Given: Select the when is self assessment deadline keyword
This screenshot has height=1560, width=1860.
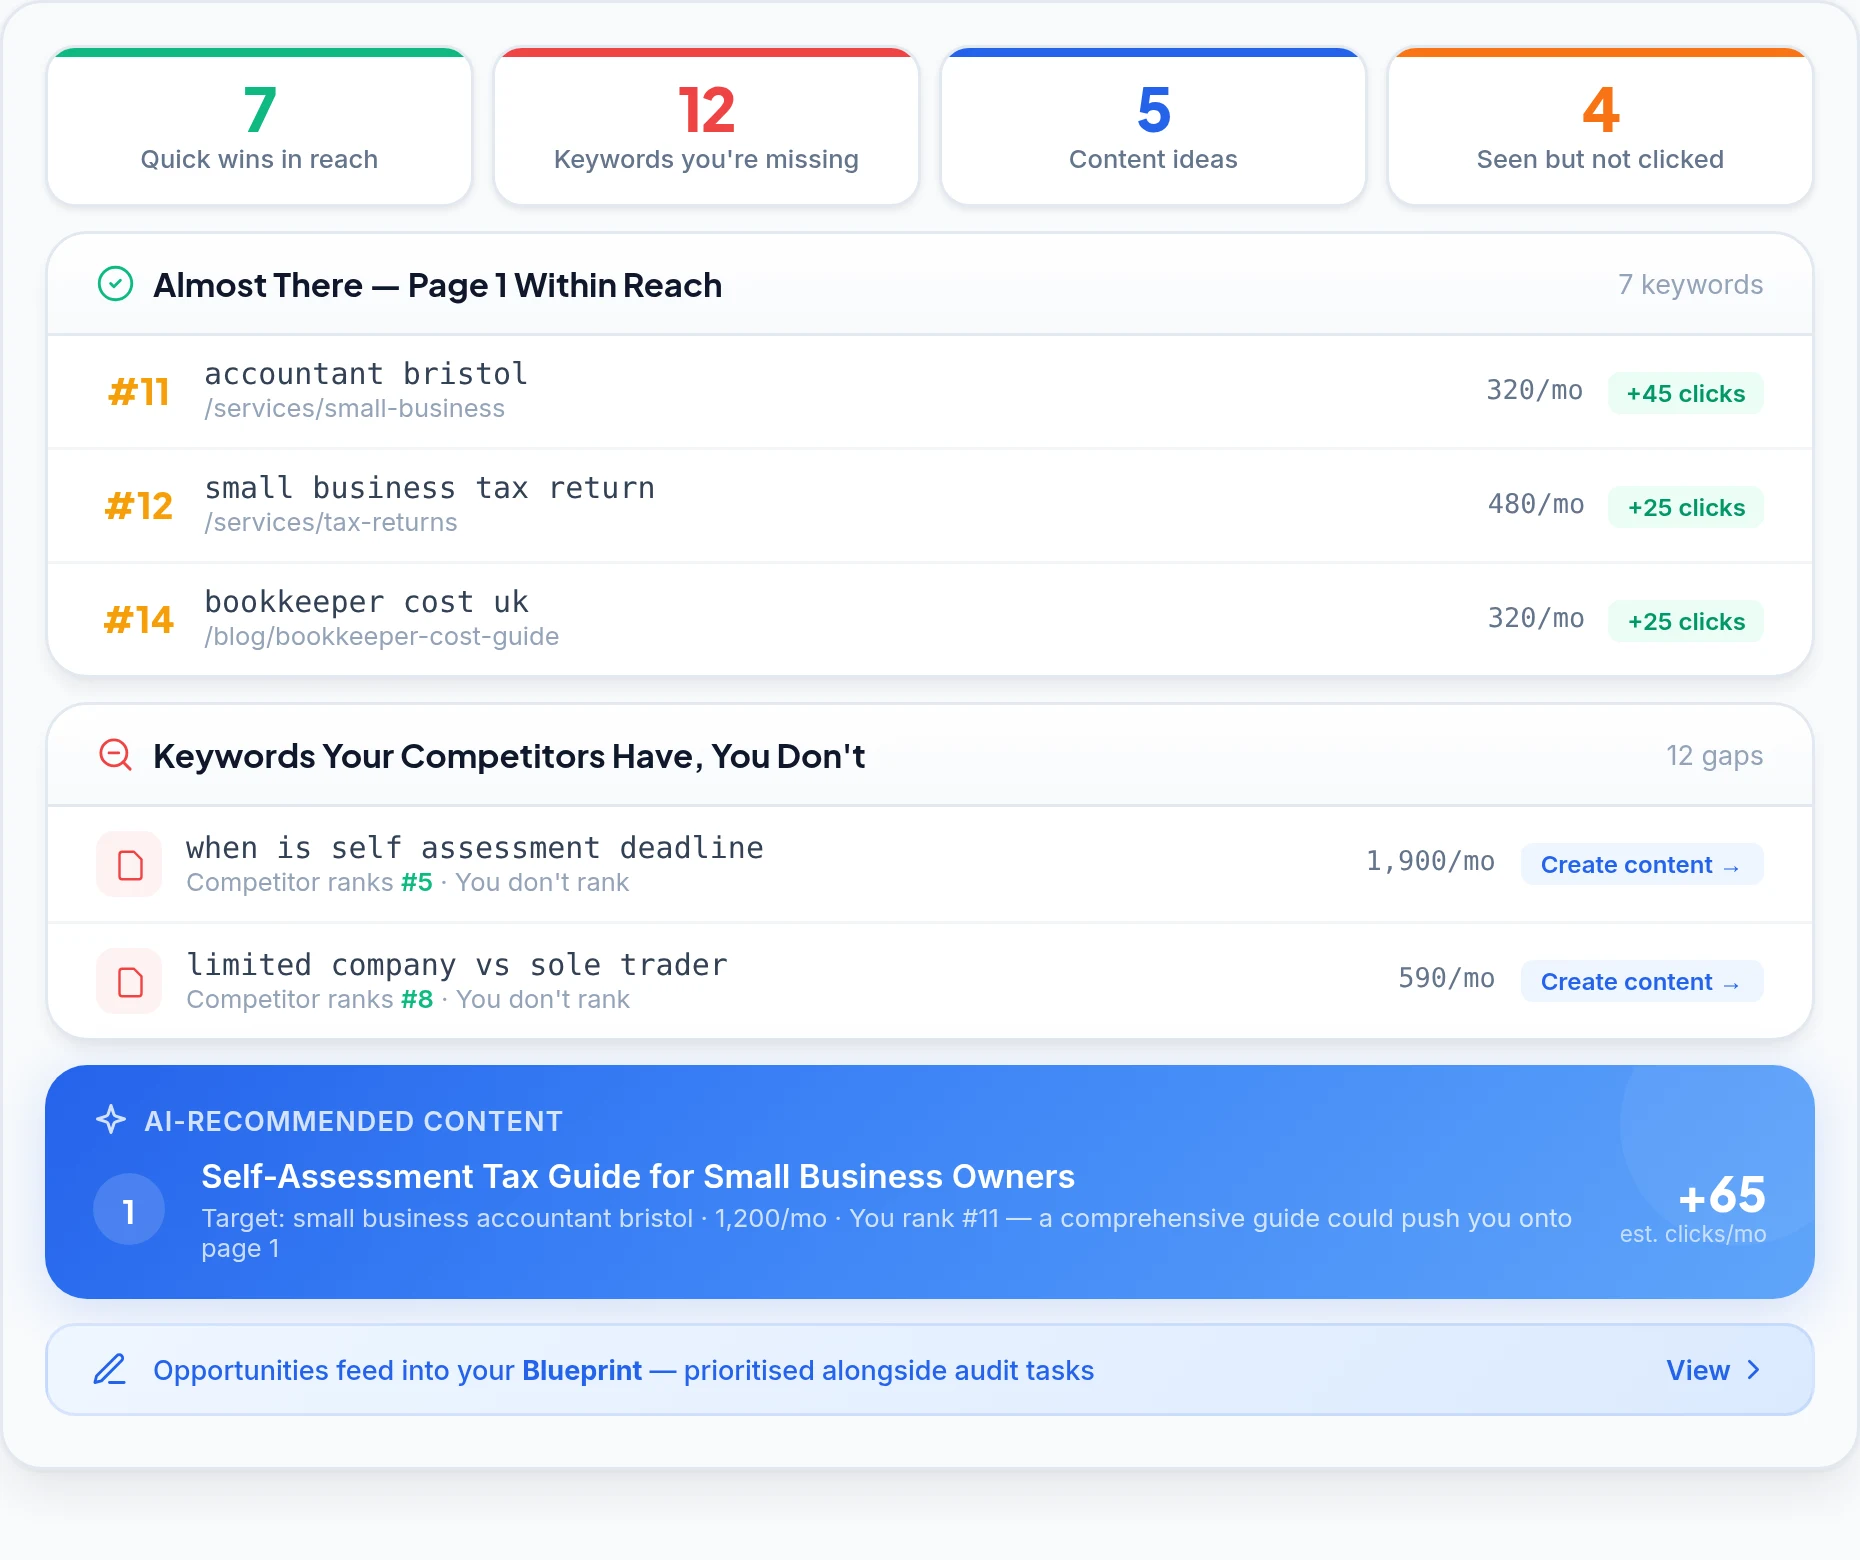Looking at the screenshot, I should pos(475,848).
